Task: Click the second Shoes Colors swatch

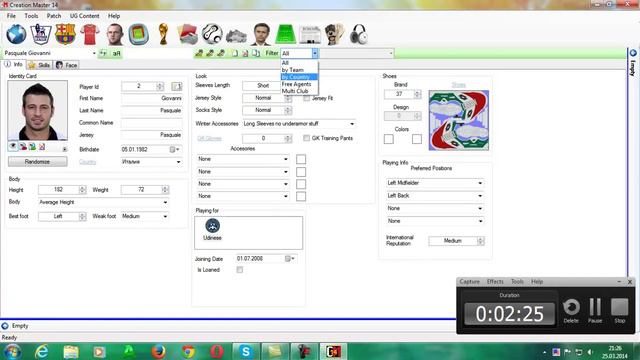Action: pyautogui.click(x=417, y=139)
